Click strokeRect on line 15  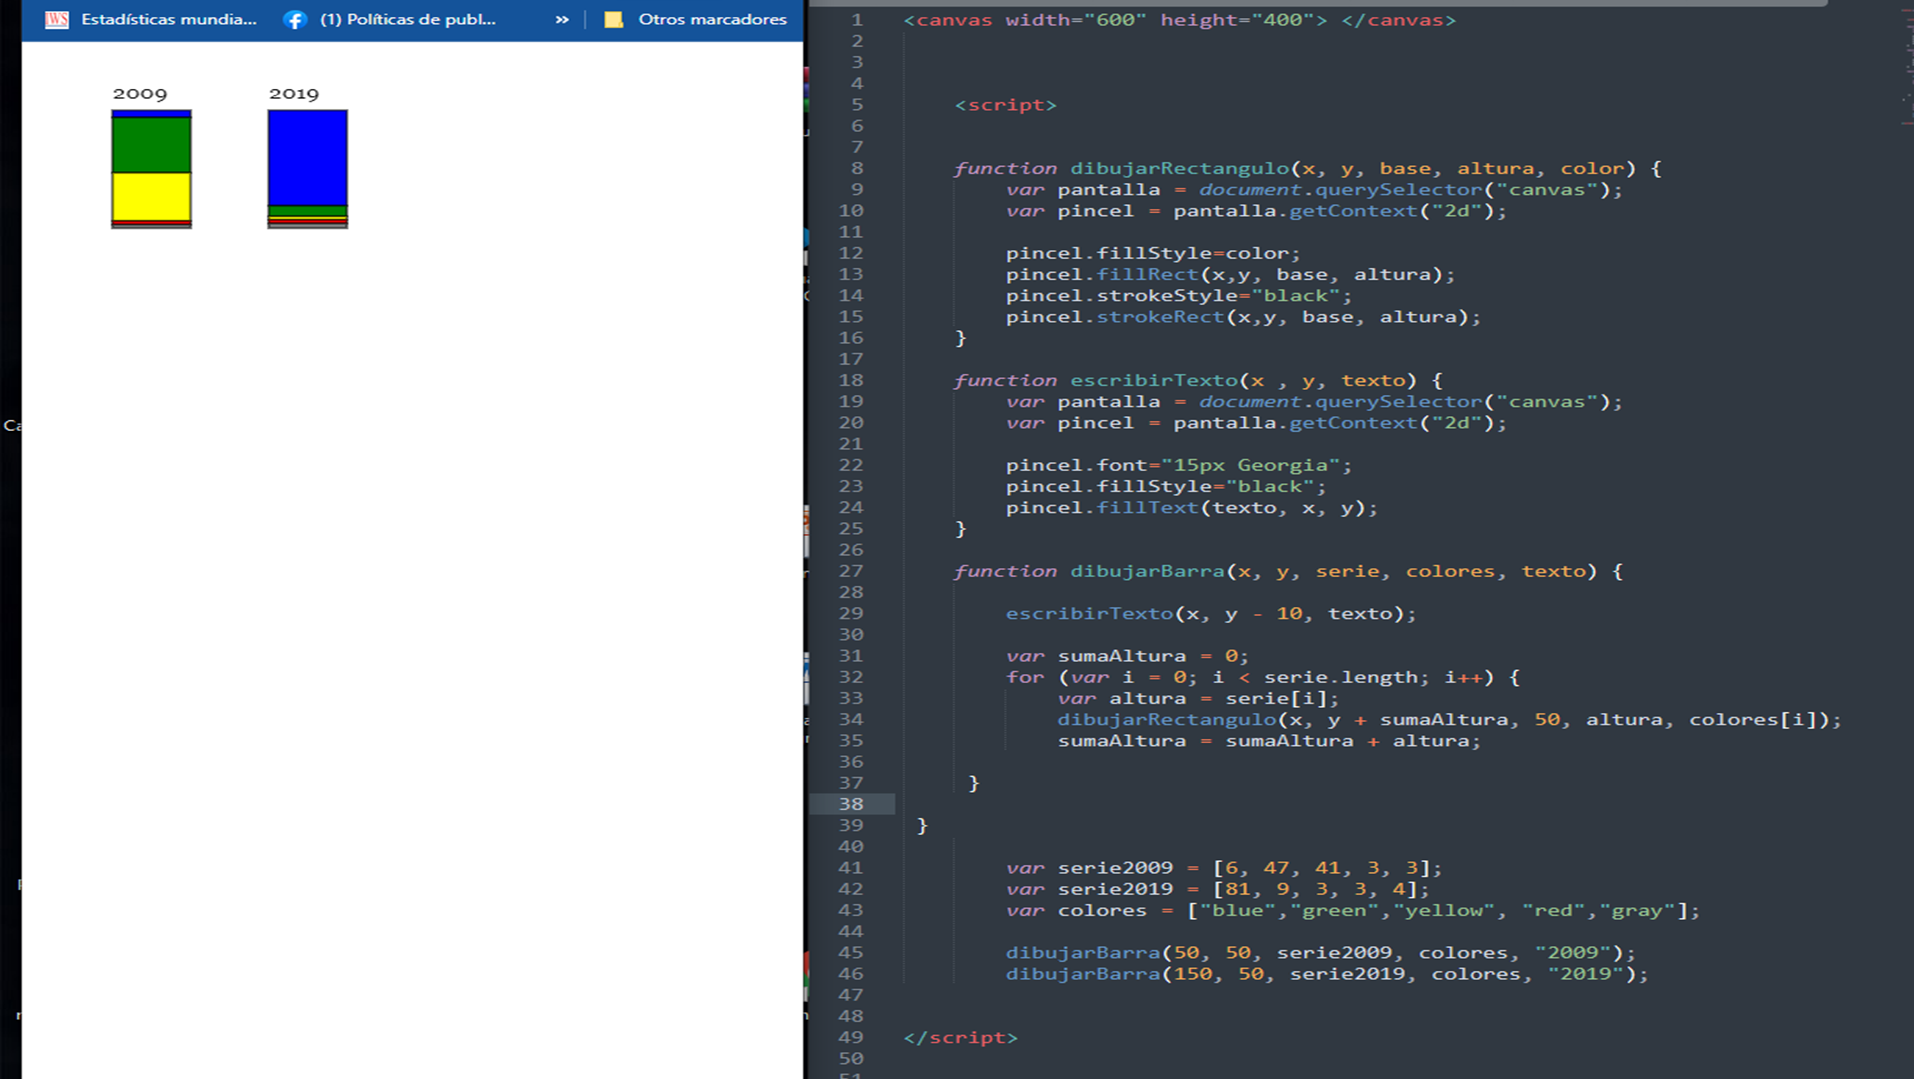1161,317
